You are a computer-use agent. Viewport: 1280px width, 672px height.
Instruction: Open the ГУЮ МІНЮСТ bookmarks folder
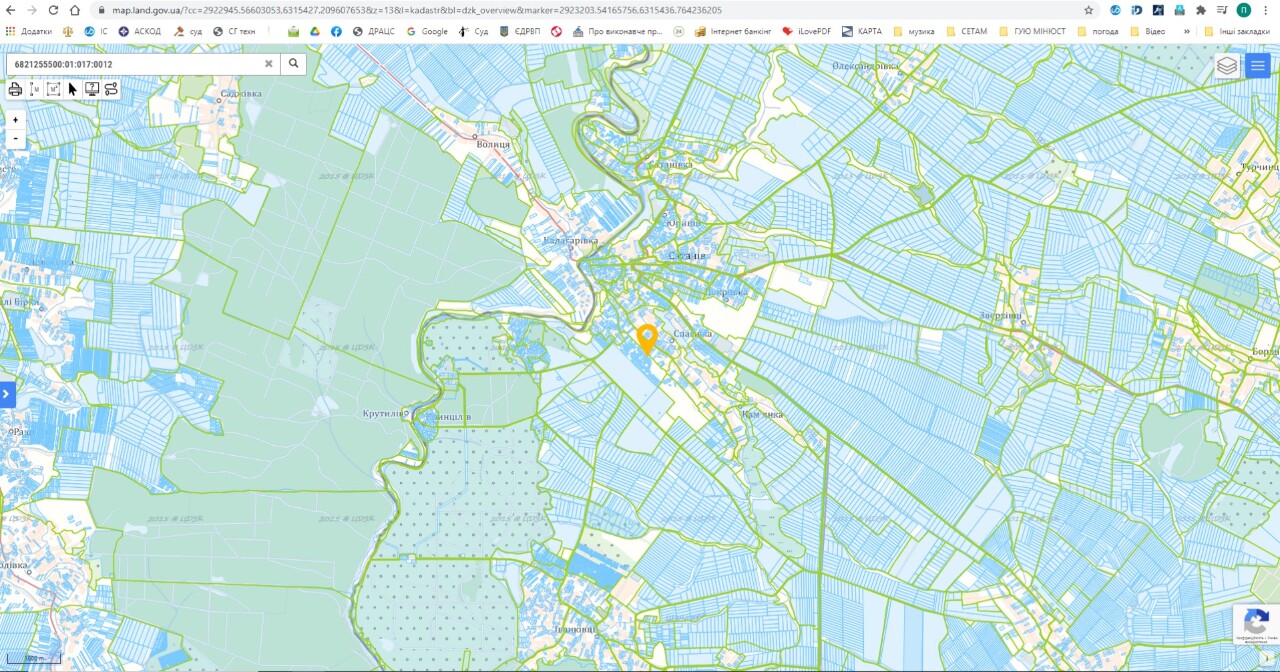click(1033, 31)
